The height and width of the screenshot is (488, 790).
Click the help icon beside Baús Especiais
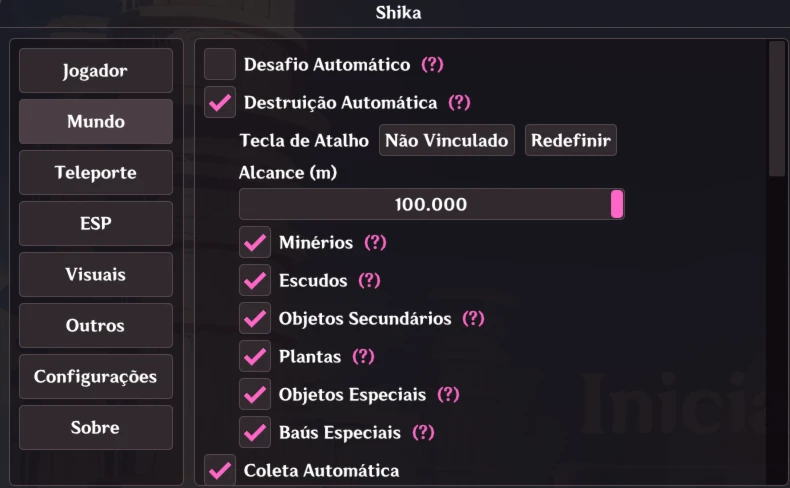pyautogui.click(x=423, y=432)
